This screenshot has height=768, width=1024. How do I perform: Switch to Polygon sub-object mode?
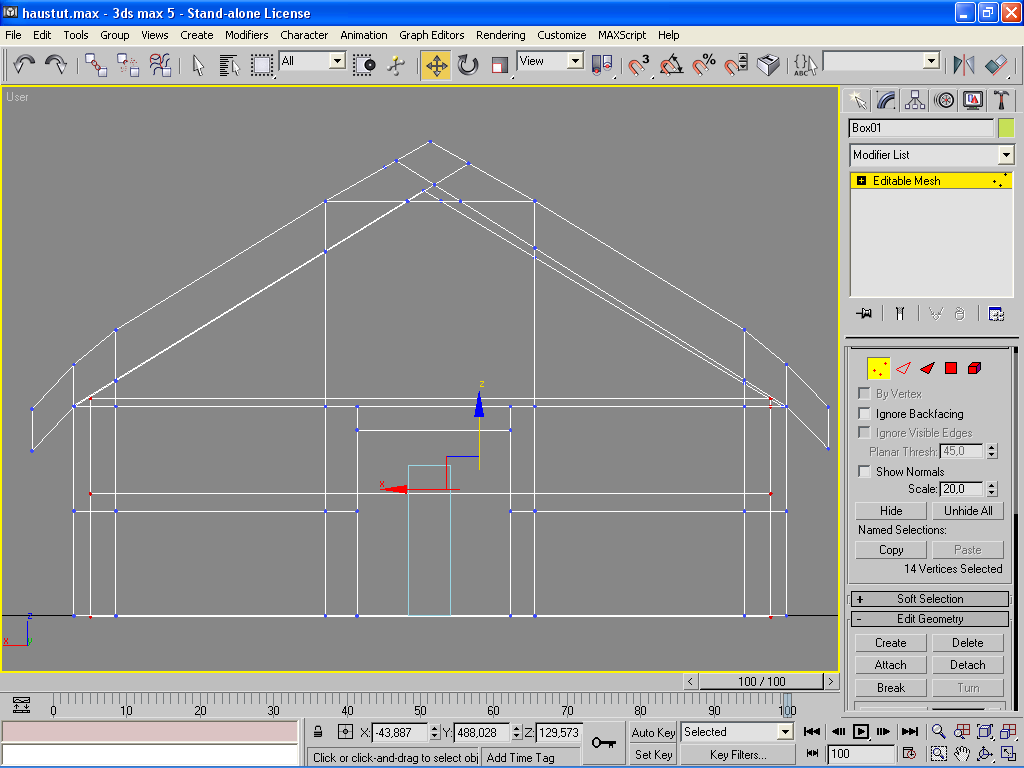tap(951, 368)
